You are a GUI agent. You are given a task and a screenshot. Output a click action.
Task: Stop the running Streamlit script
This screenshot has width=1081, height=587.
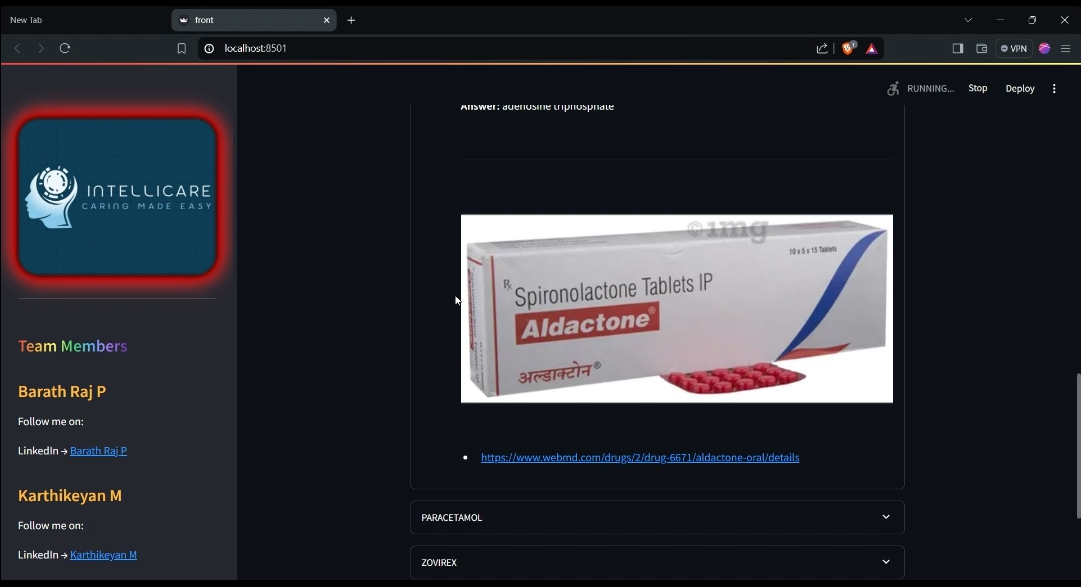978,88
